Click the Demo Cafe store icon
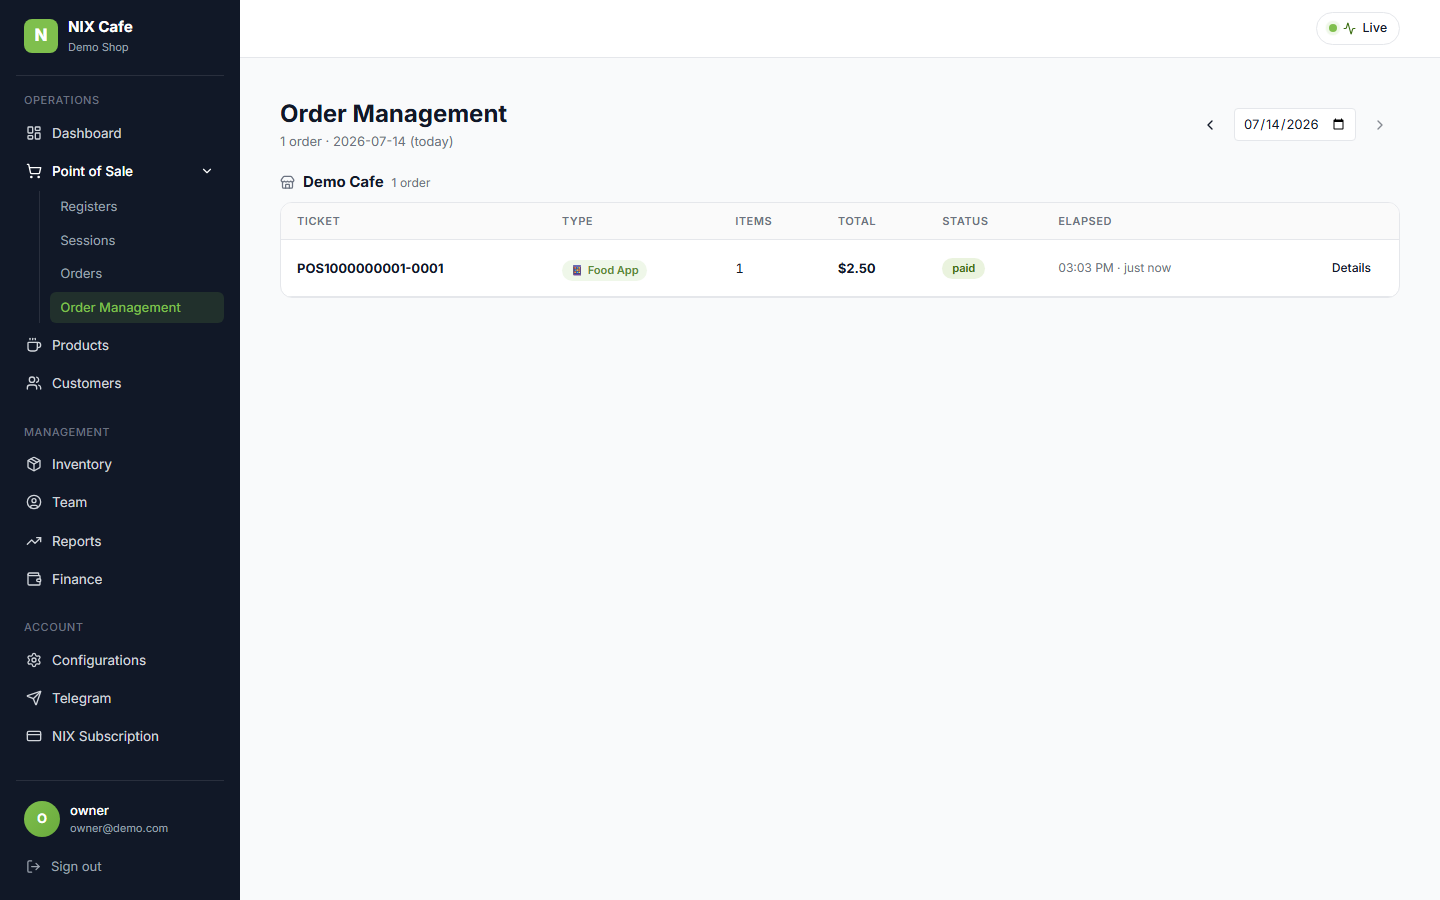This screenshot has height=900, width=1440. [288, 182]
